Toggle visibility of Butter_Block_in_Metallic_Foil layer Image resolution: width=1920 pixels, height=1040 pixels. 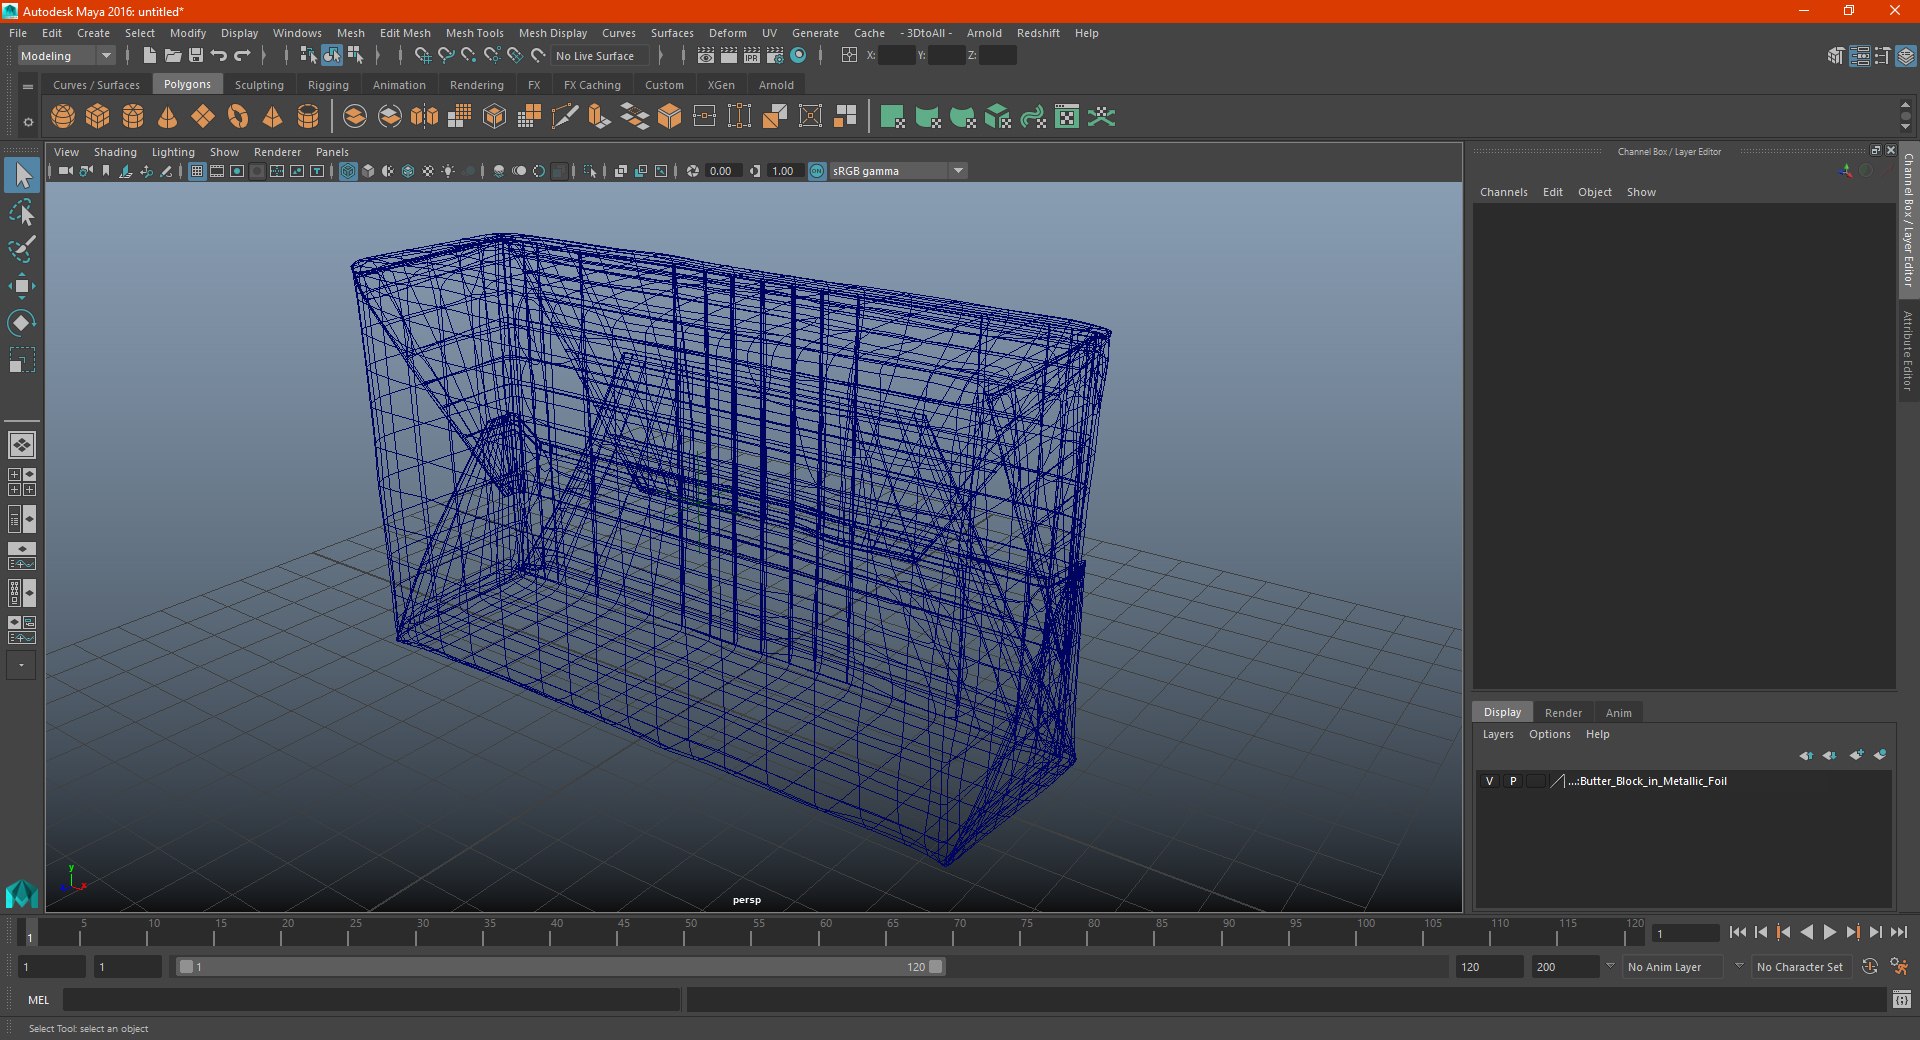[x=1489, y=781]
